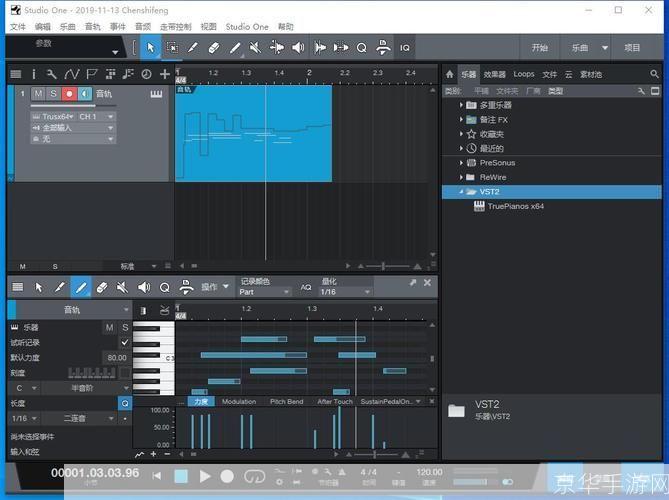Search the browser with magnifier icon

654,74
